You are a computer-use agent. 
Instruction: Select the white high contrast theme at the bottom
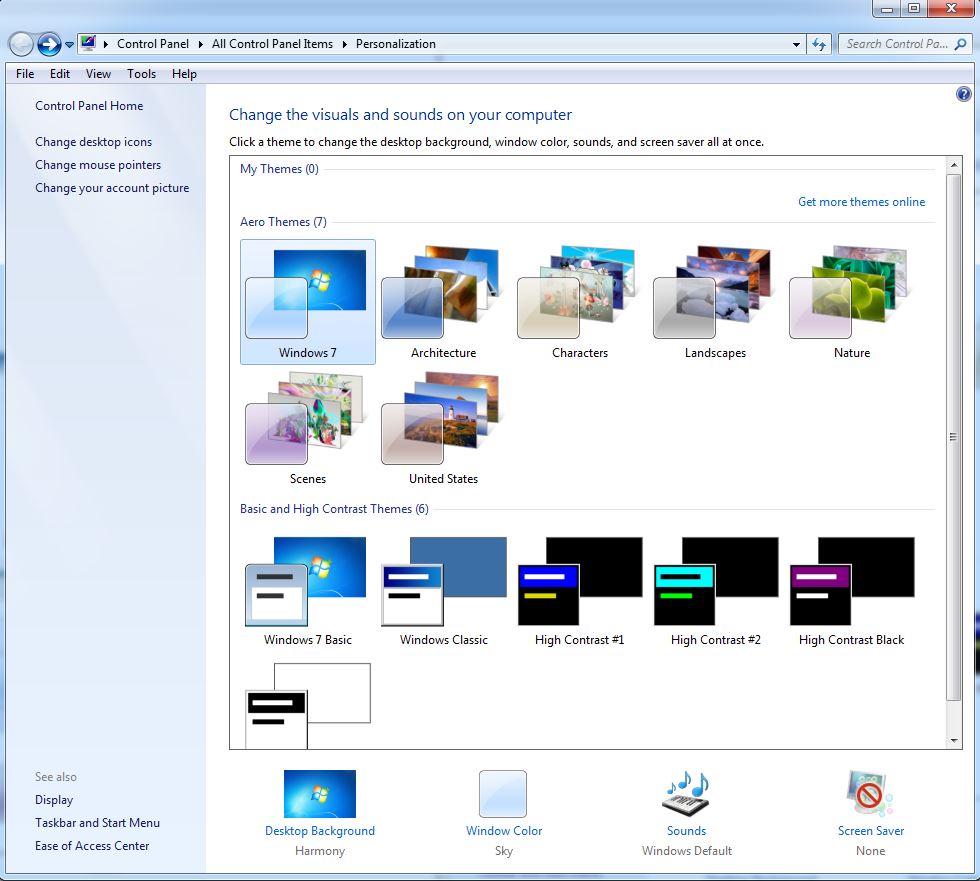pos(308,705)
